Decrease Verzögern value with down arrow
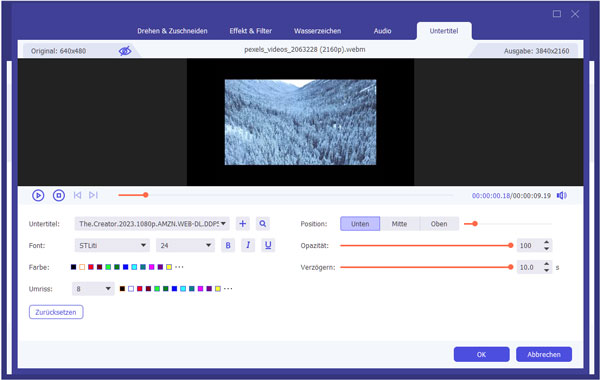 (546, 271)
